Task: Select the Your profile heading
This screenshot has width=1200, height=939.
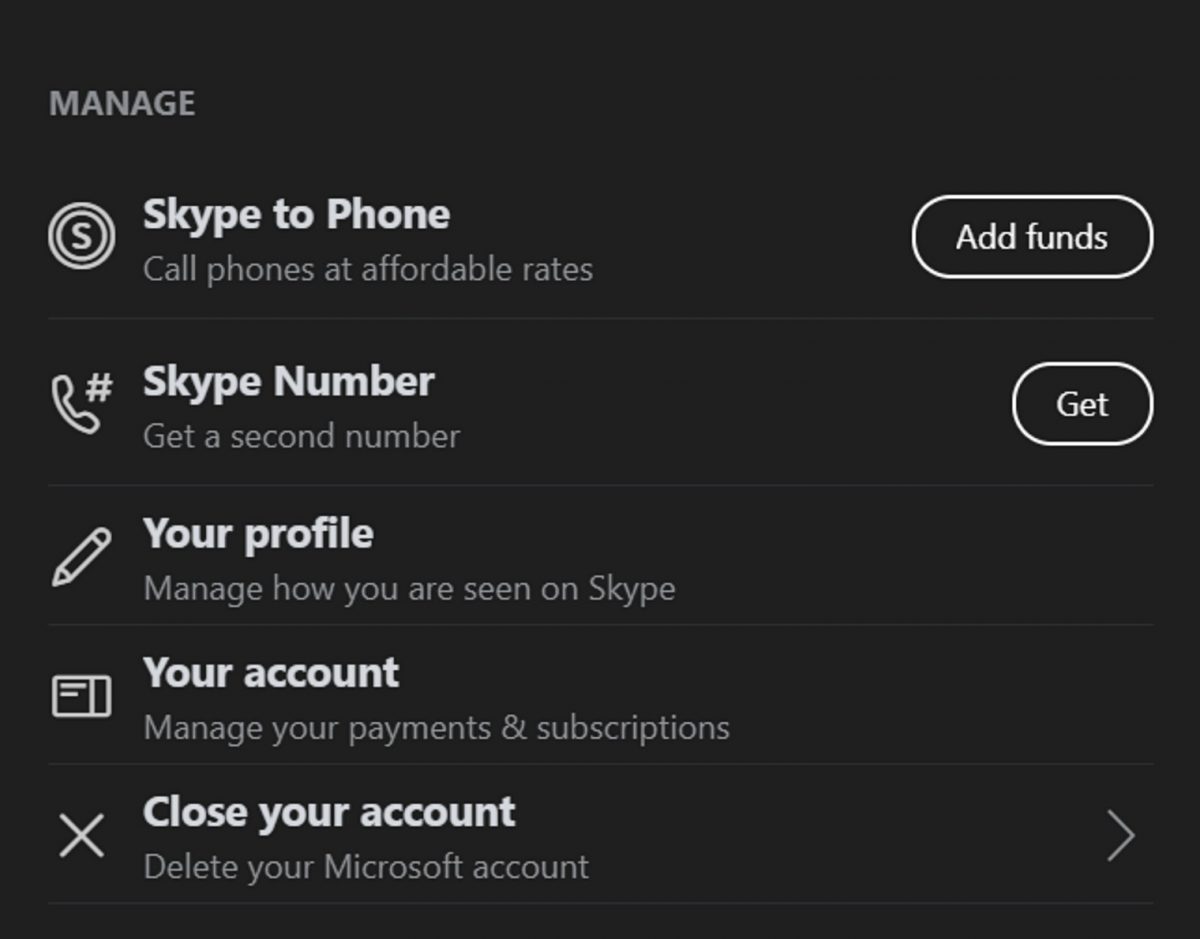Action: pos(258,534)
